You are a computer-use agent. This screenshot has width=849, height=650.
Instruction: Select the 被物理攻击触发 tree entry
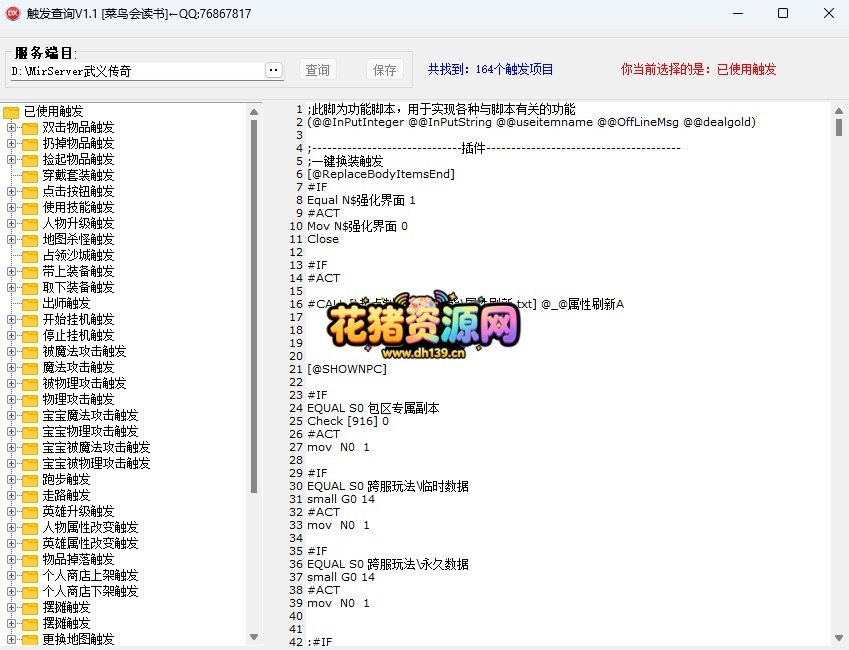84,384
